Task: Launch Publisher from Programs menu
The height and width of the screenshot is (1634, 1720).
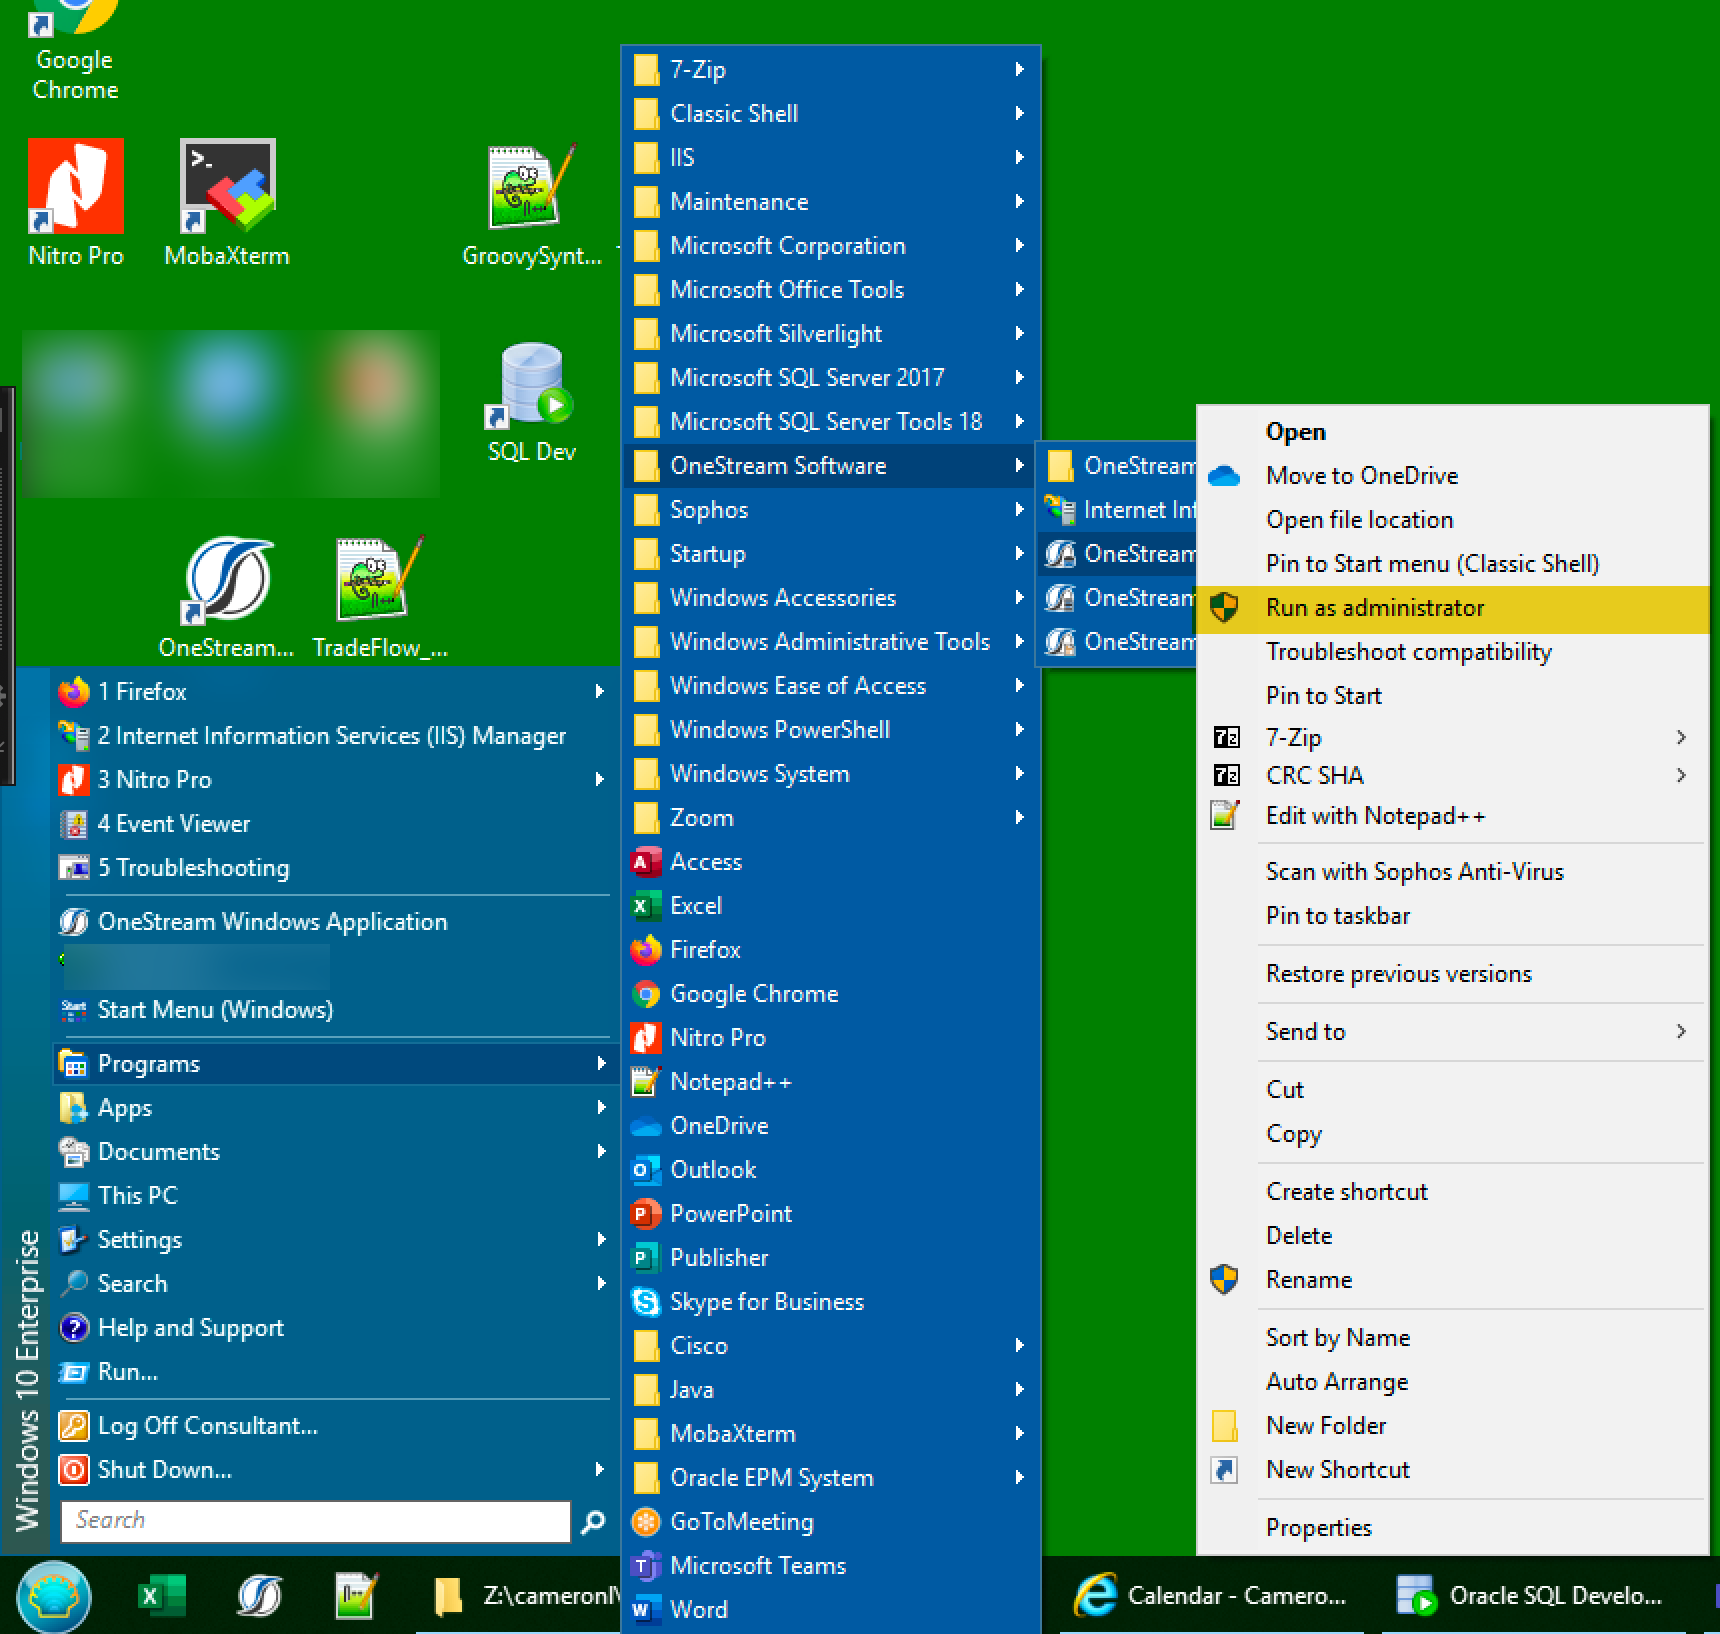Action: pos(831,1258)
